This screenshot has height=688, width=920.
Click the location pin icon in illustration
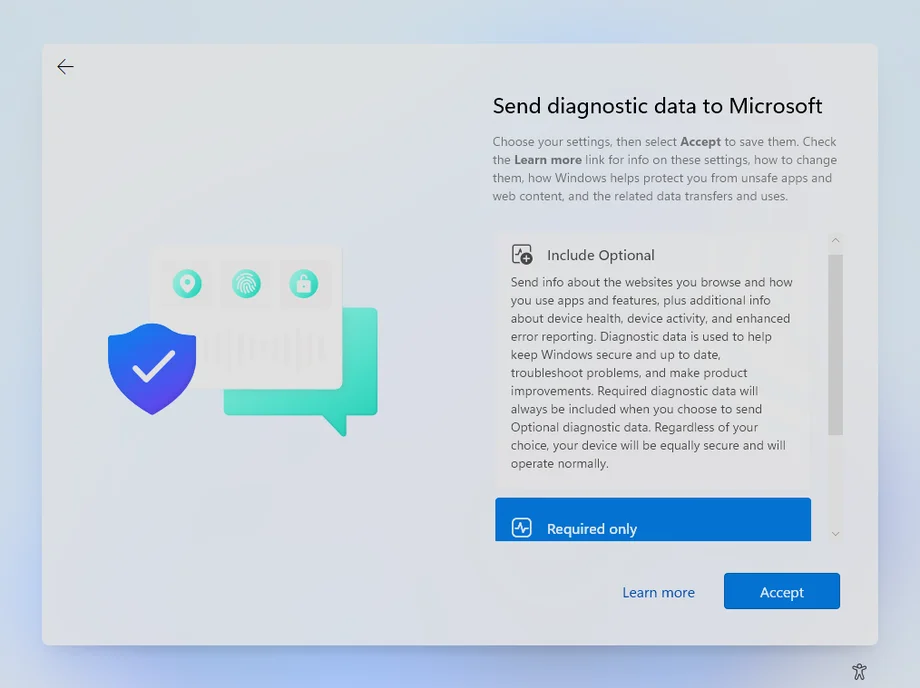pos(187,284)
